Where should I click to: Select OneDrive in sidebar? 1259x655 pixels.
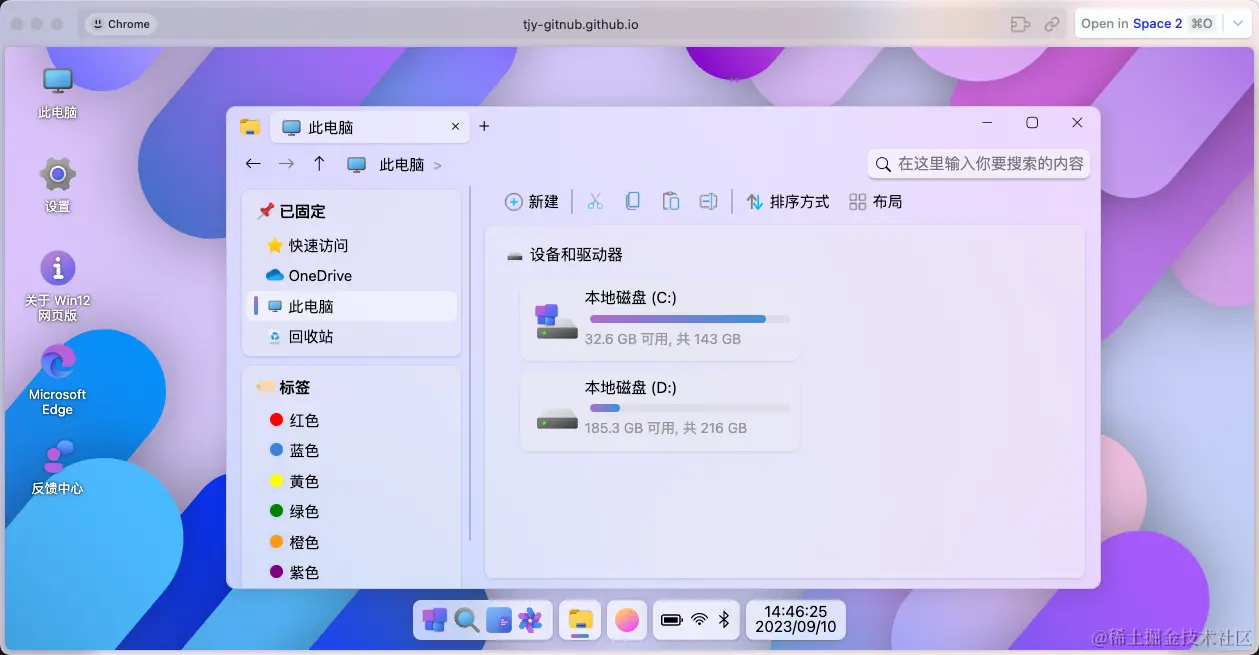pos(352,275)
